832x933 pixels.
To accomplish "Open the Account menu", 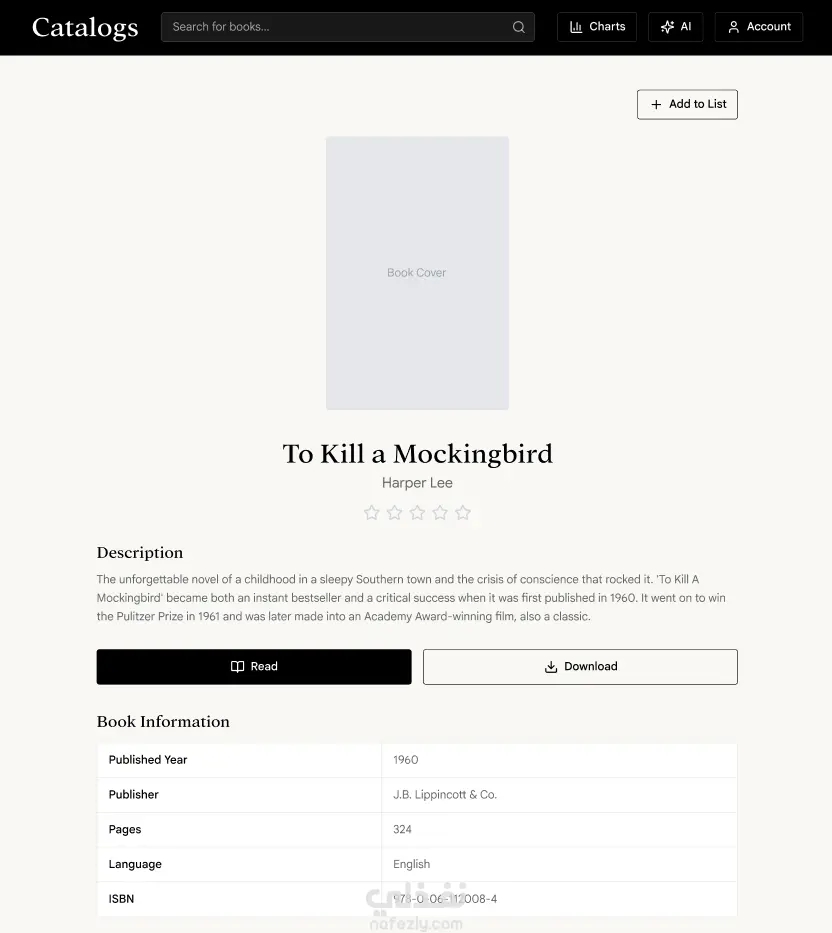I will point(759,27).
